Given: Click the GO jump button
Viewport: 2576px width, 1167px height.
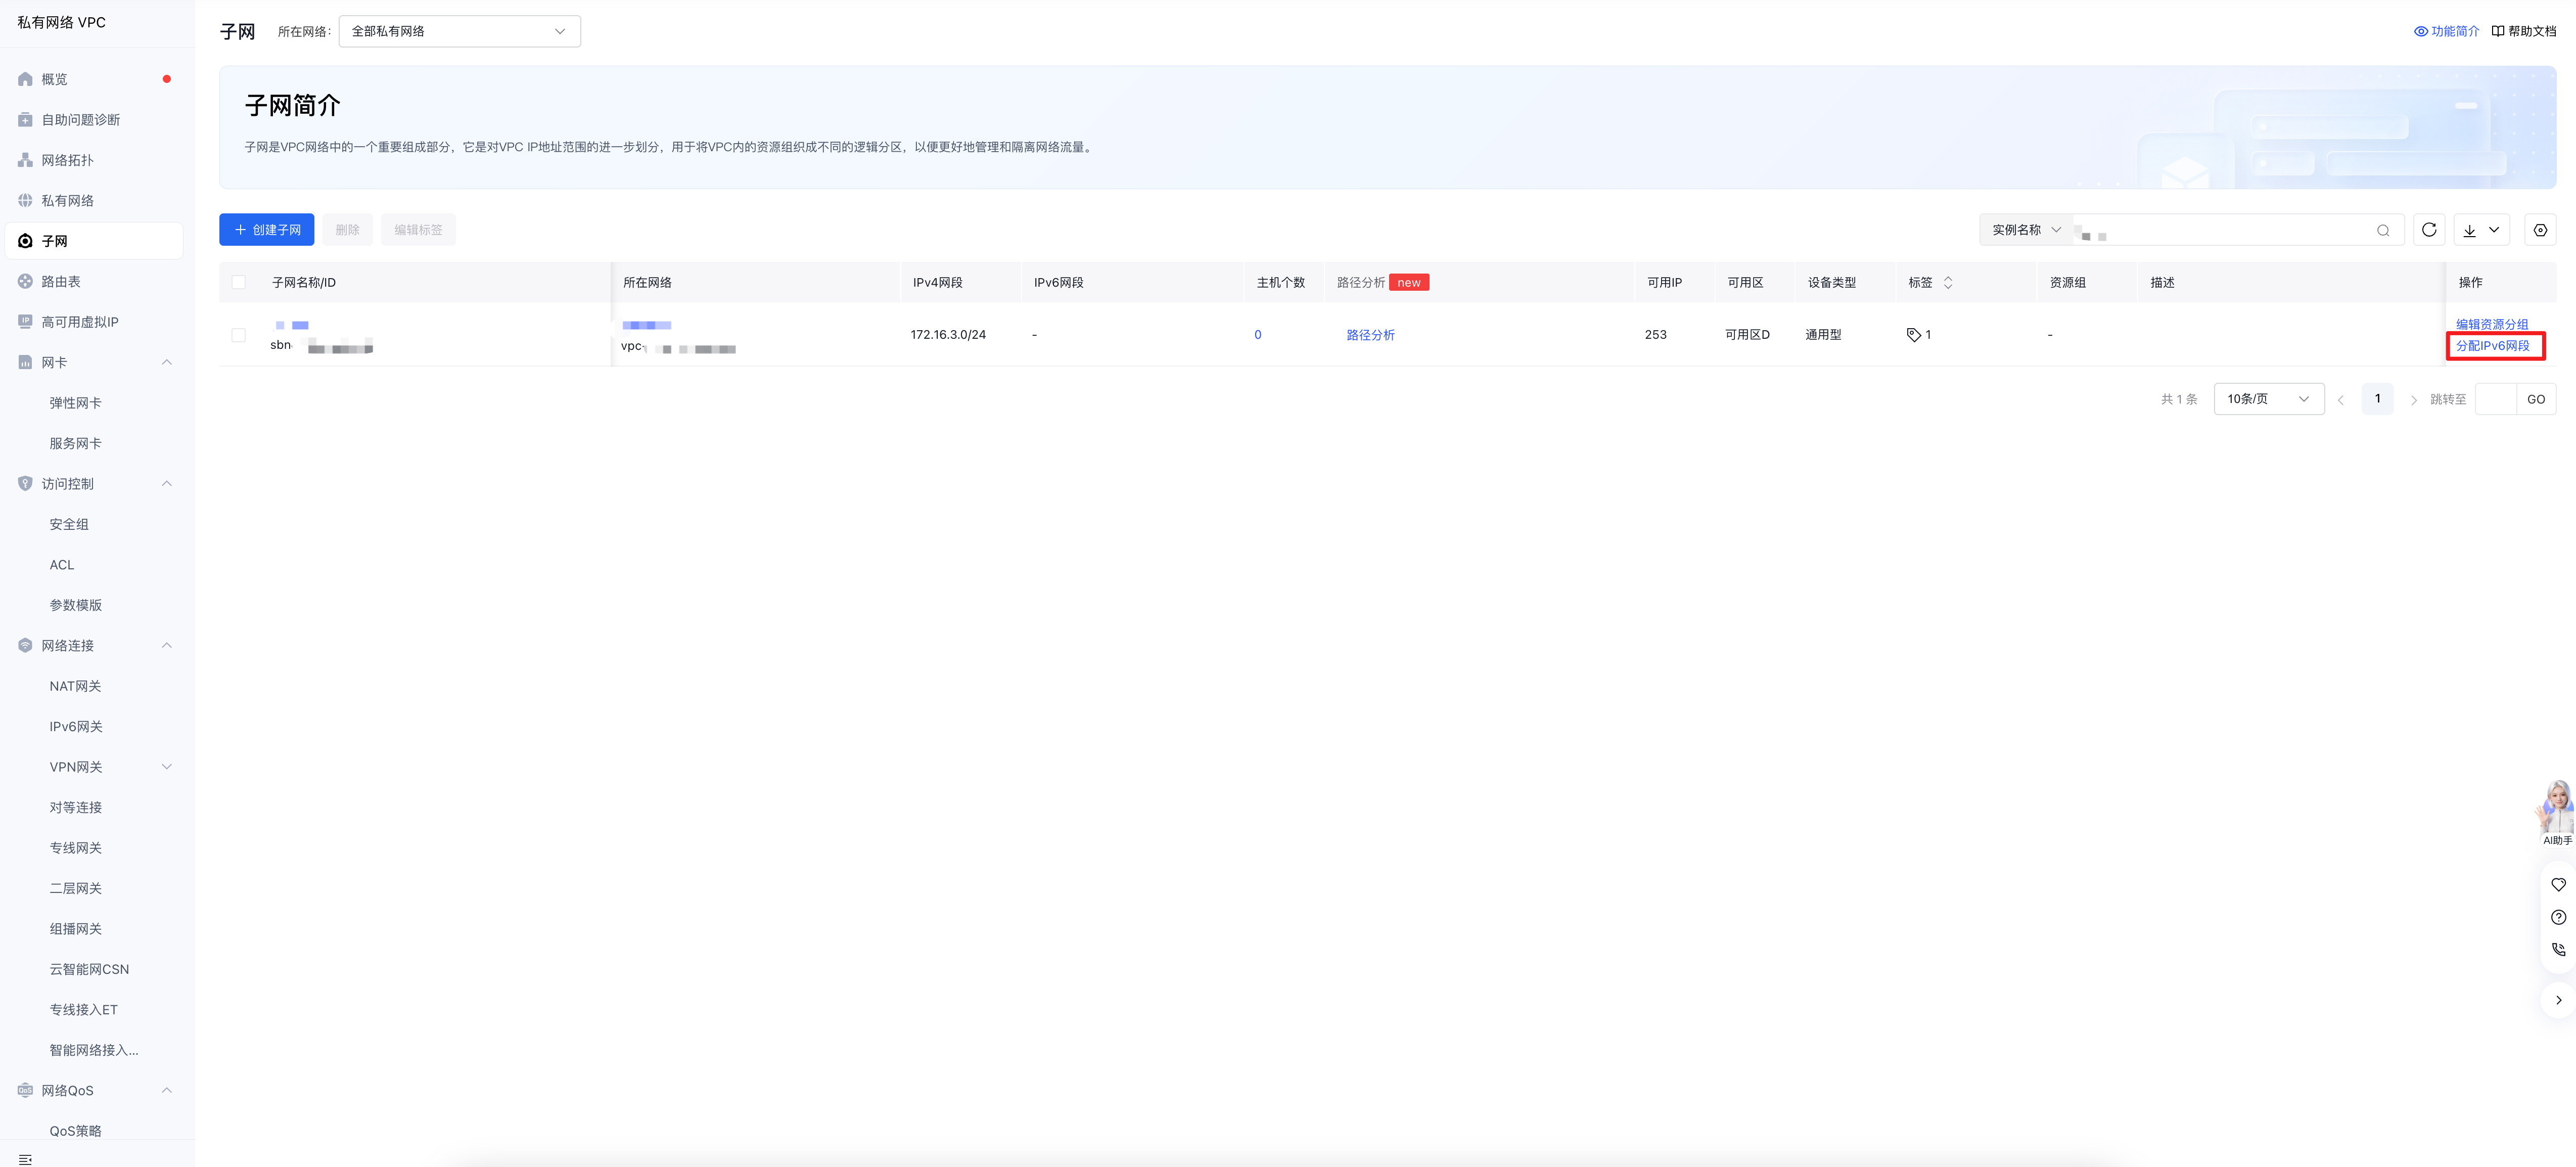Looking at the screenshot, I should [x=2536, y=399].
